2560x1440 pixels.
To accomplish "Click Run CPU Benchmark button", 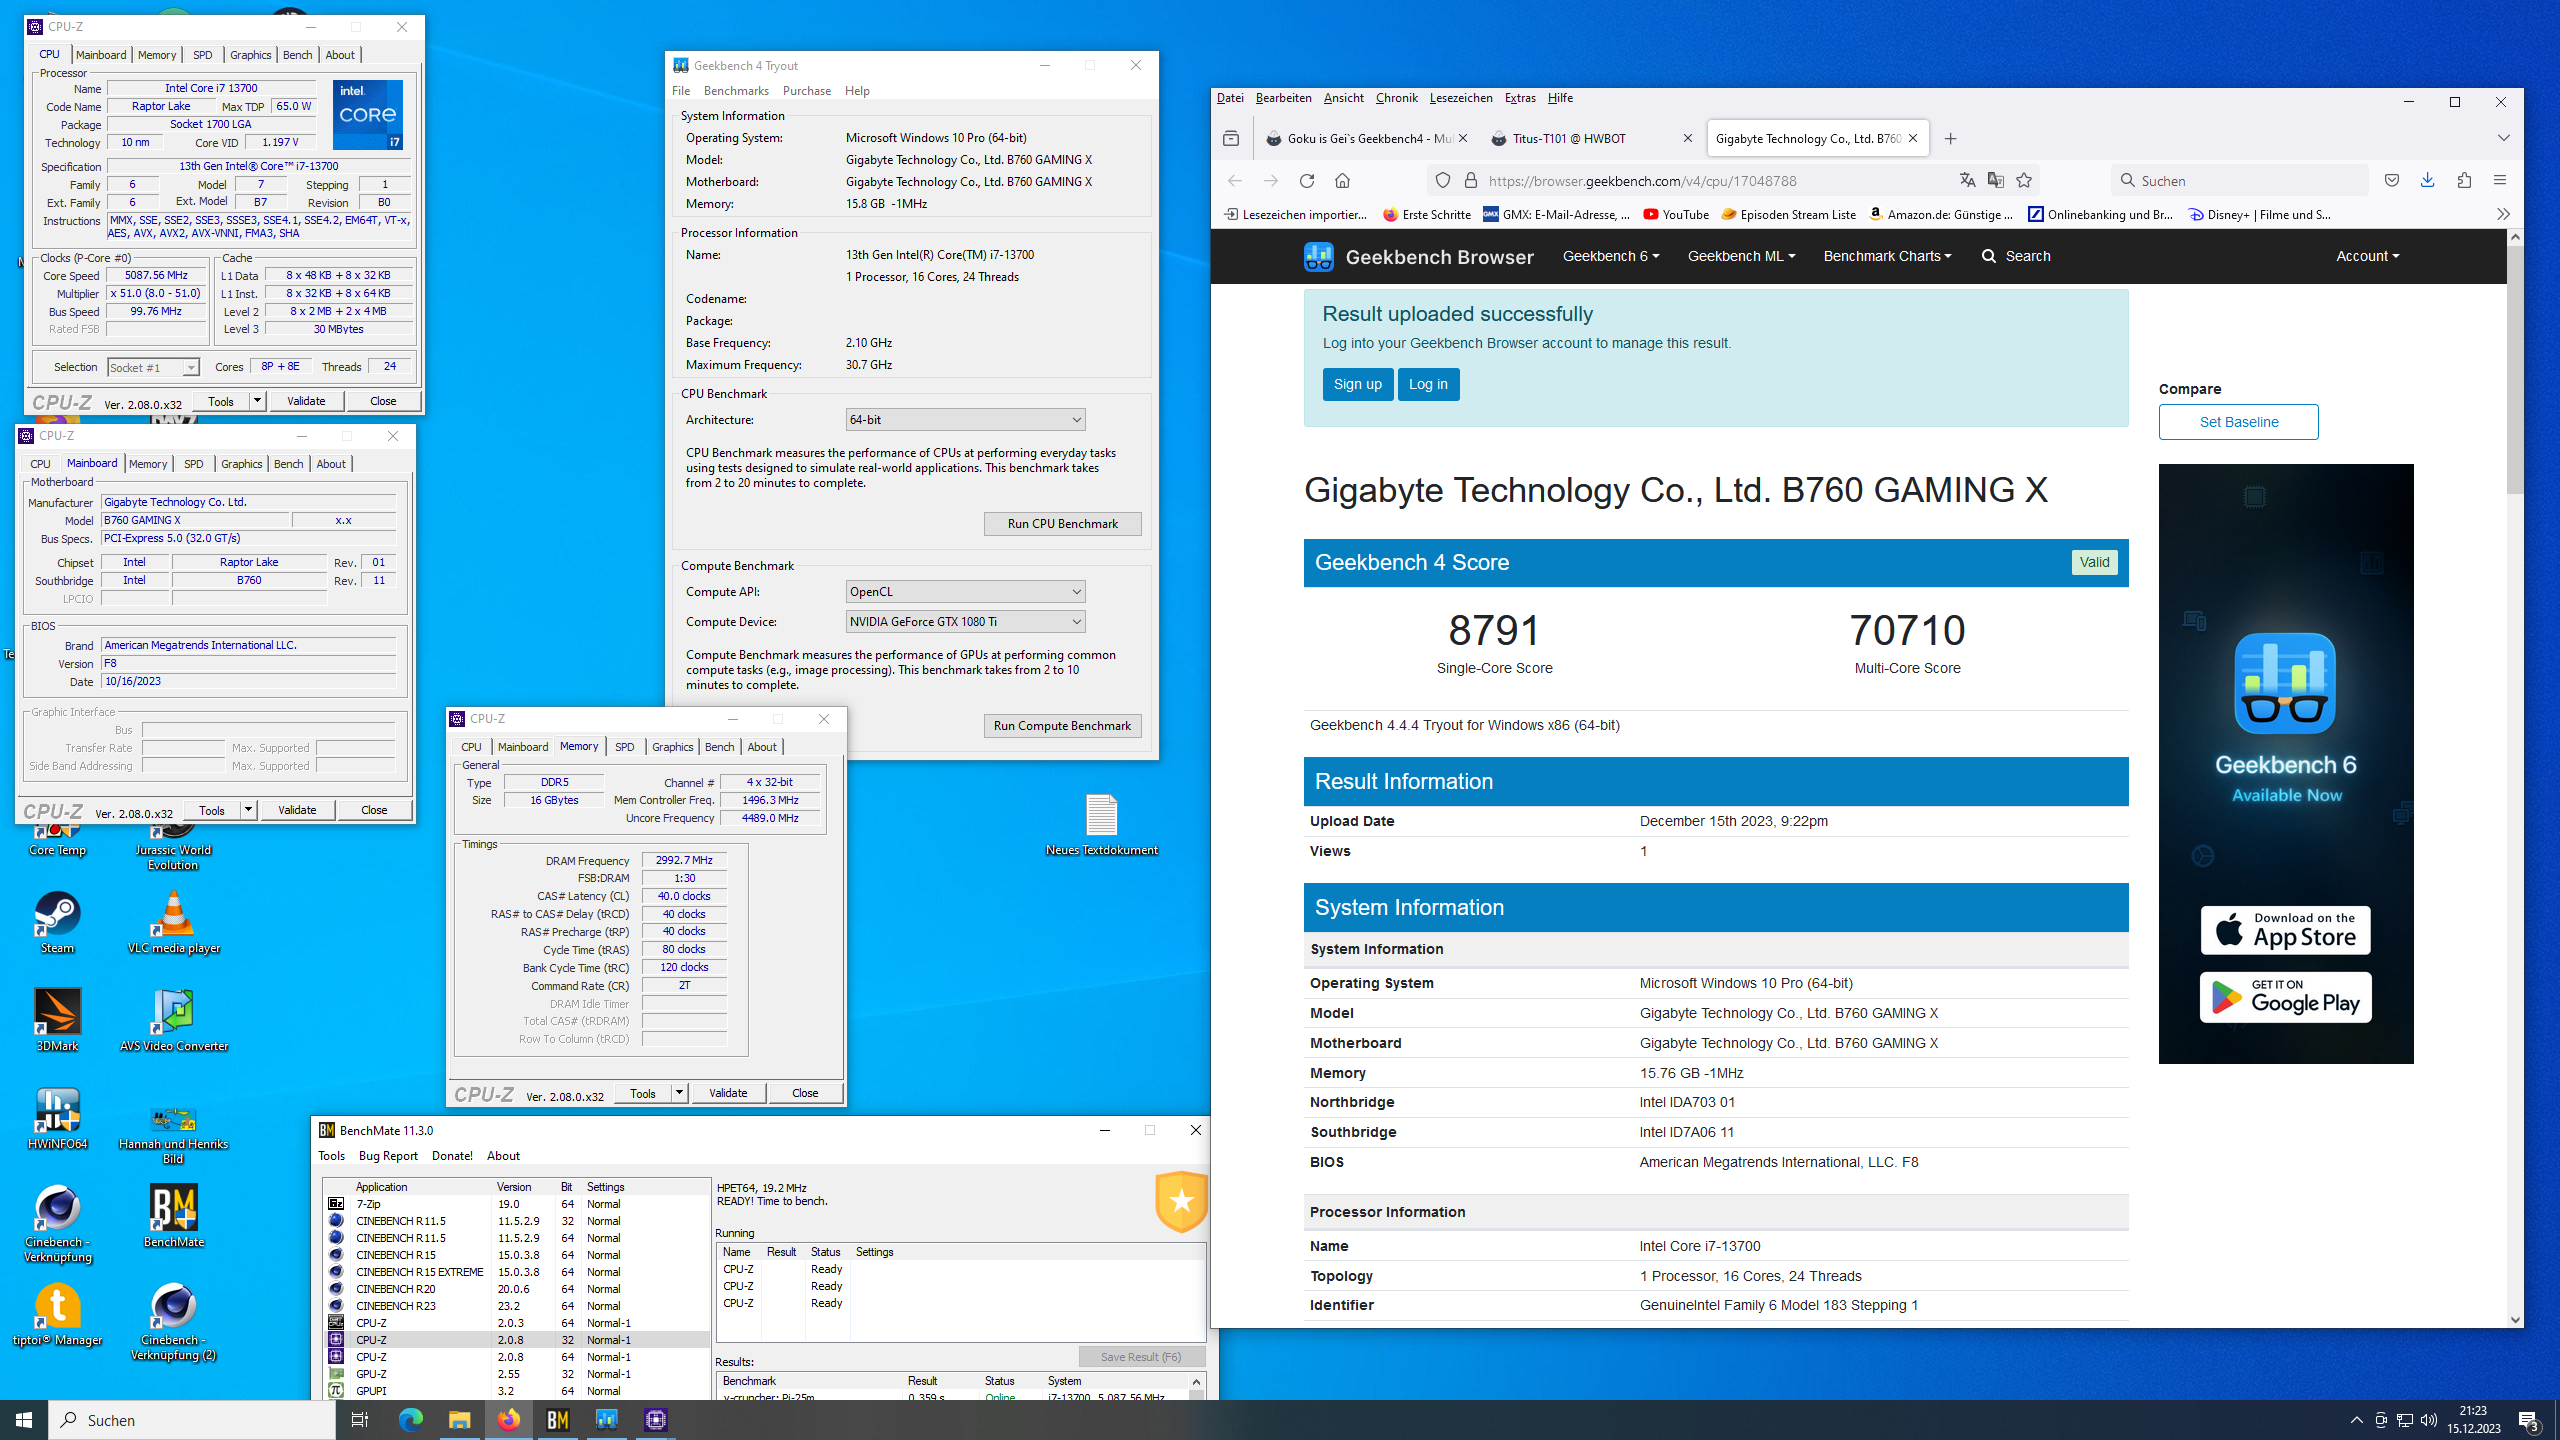I will 1062,524.
